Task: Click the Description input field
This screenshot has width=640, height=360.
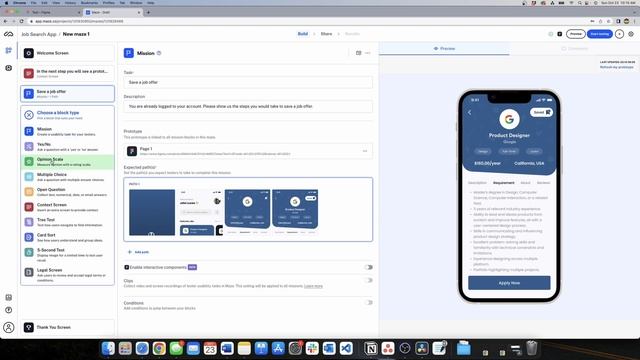Action: [248, 107]
